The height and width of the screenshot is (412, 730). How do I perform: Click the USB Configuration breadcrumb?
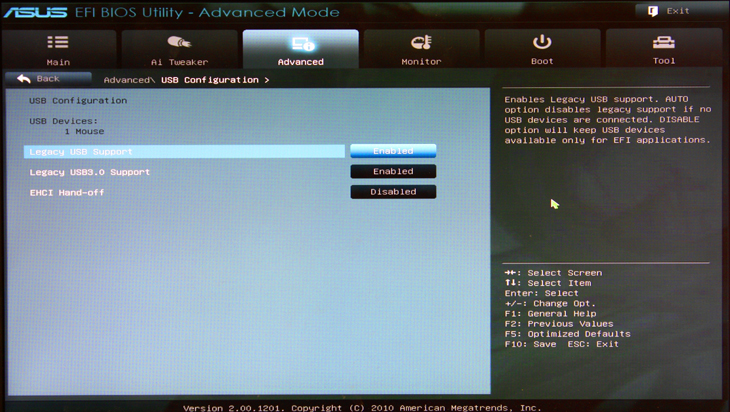click(x=210, y=80)
